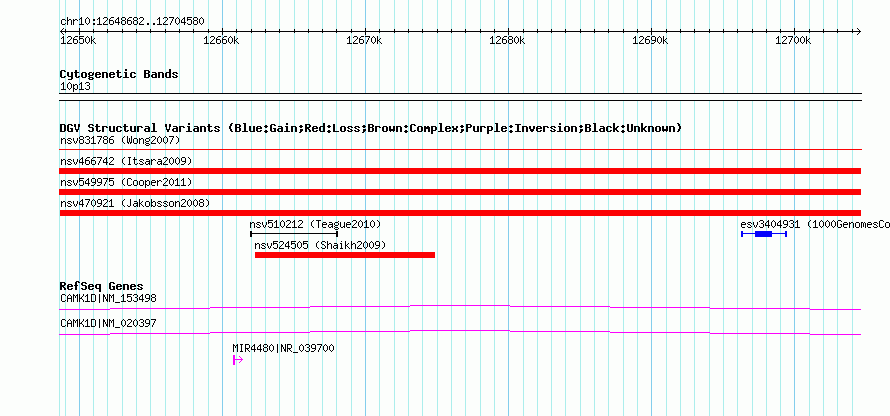Screen dimensions: 890x416
Task: Open the nsv470921 (Jakobsson2008) variant label
Action: click(135, 203)
